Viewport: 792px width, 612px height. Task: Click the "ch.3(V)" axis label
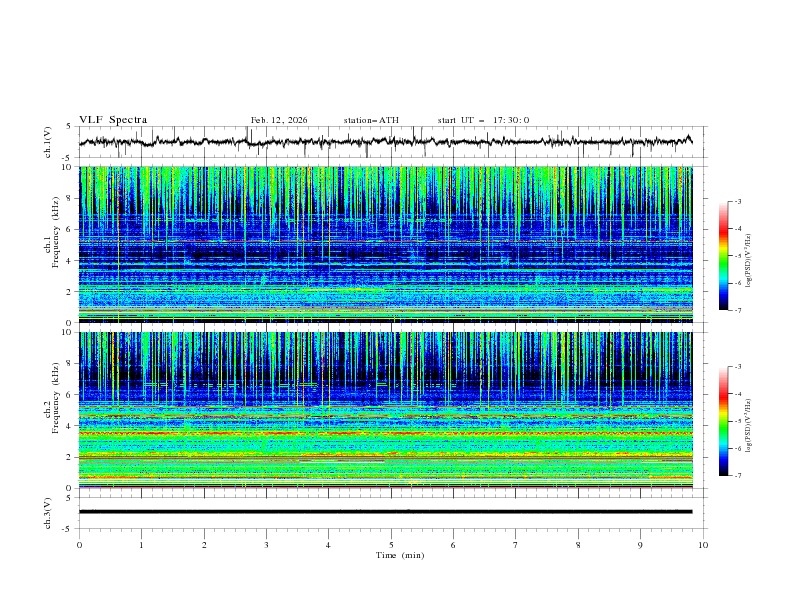48,513
